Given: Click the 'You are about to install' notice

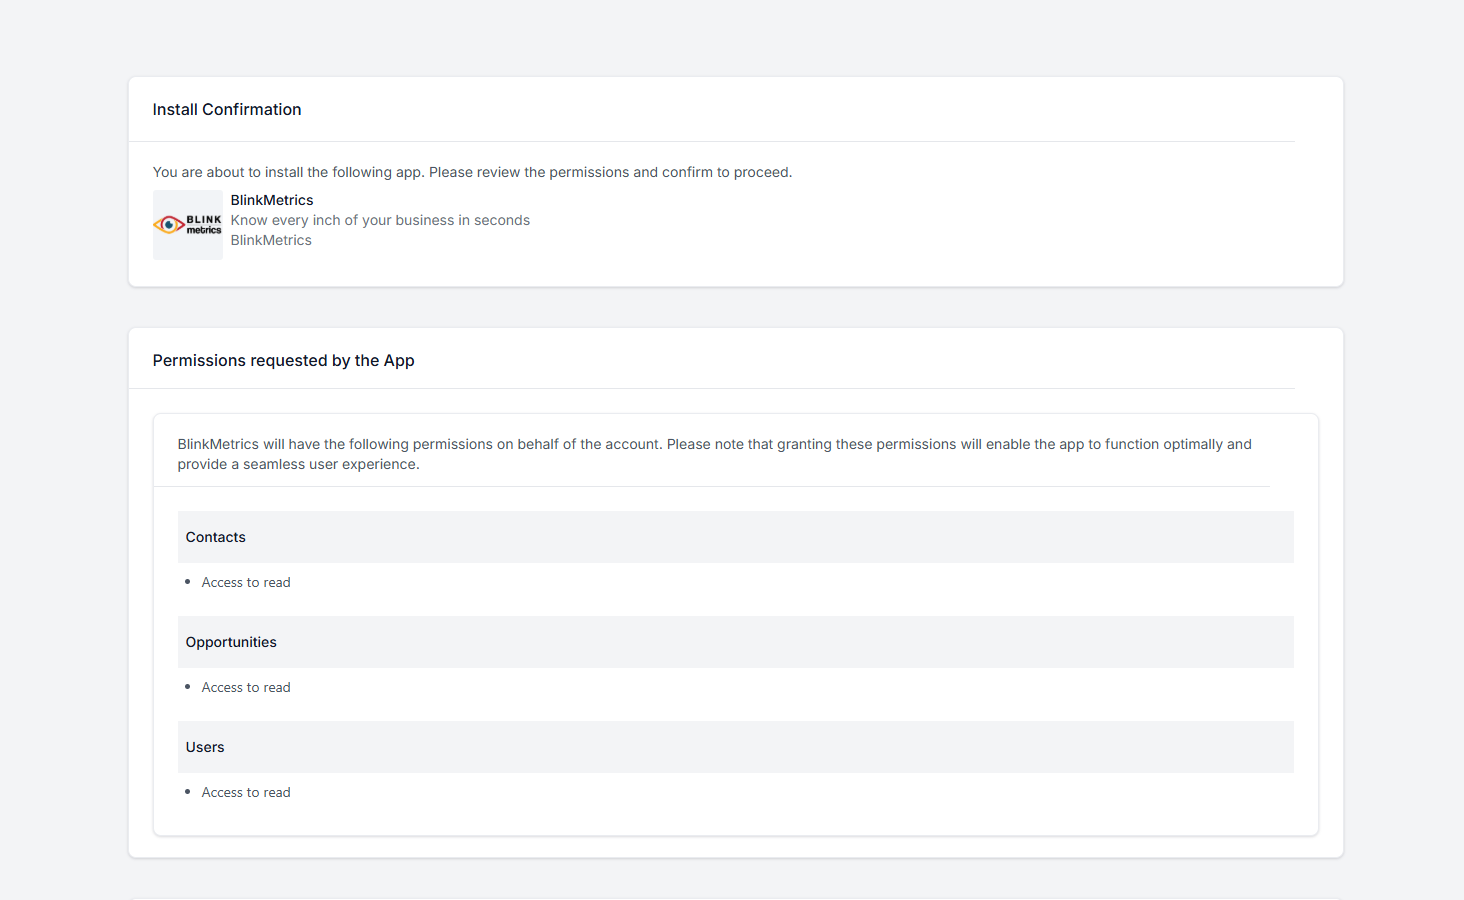Looking at the screenshot, I should point(472,172).
